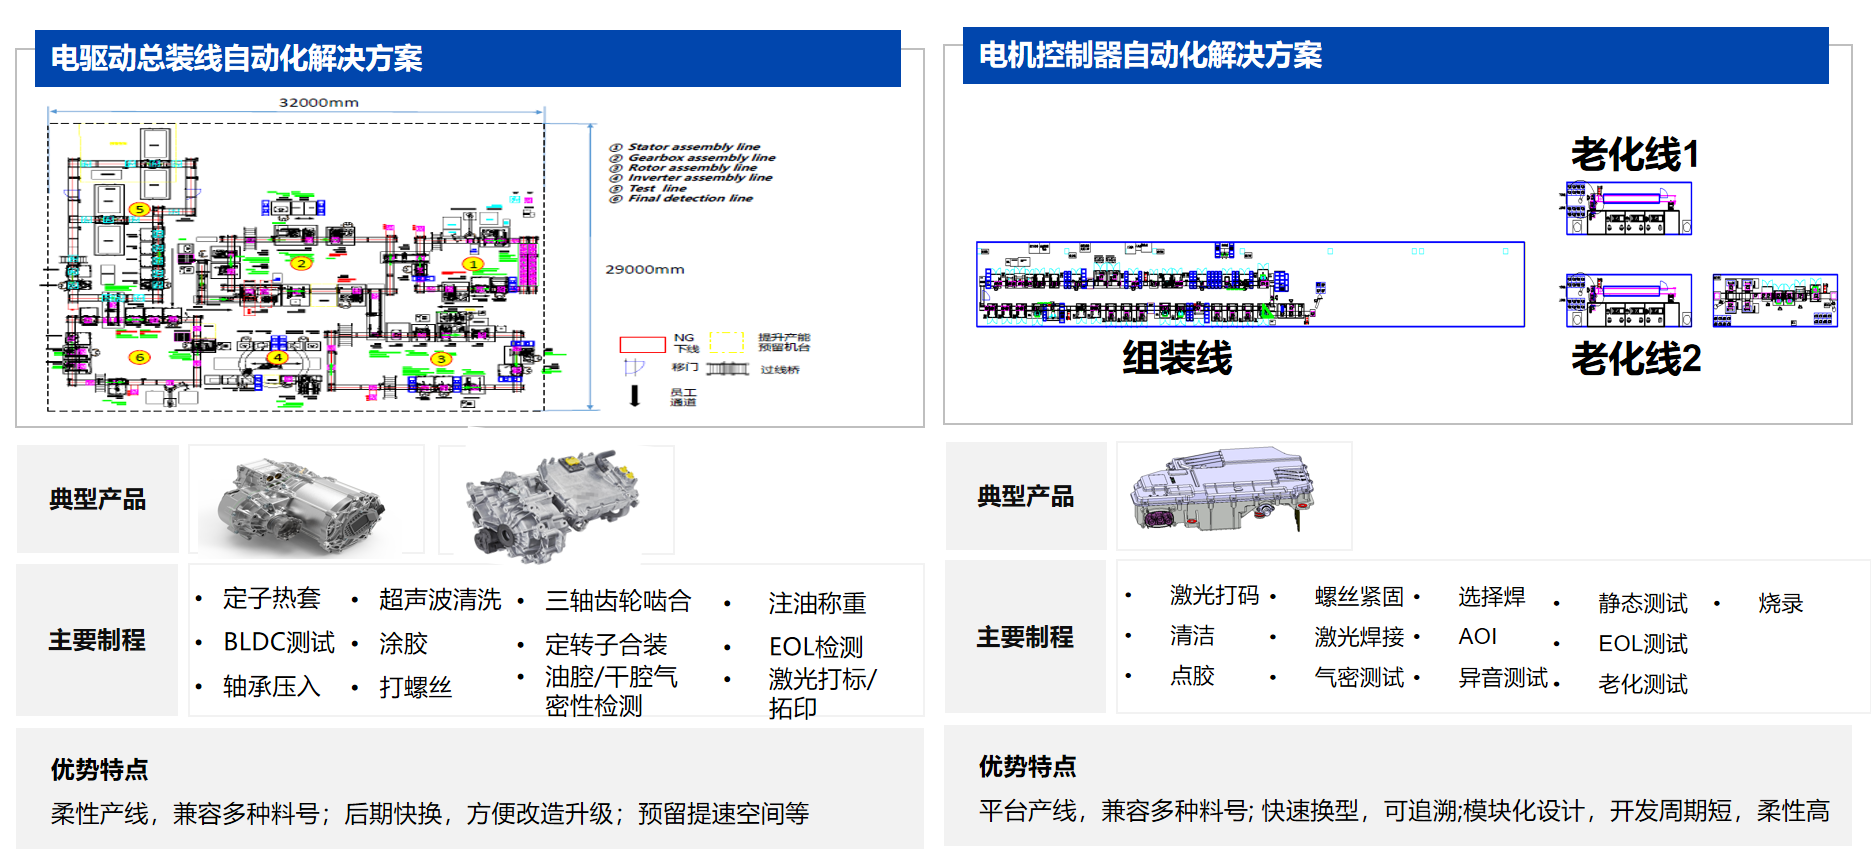Click the 32000mm width dimension label
The image size is (1871, 858).
click(318, 102)
